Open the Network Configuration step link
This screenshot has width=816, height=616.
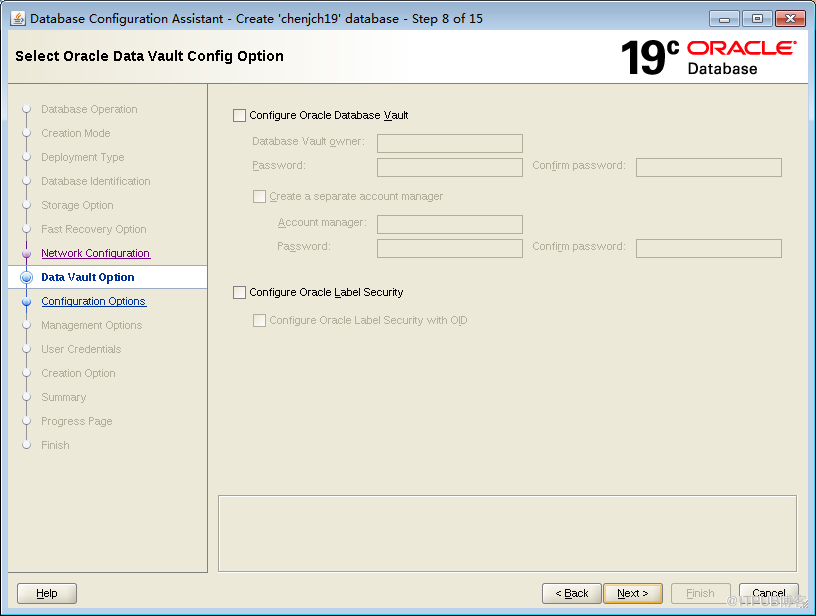point(96,253)
